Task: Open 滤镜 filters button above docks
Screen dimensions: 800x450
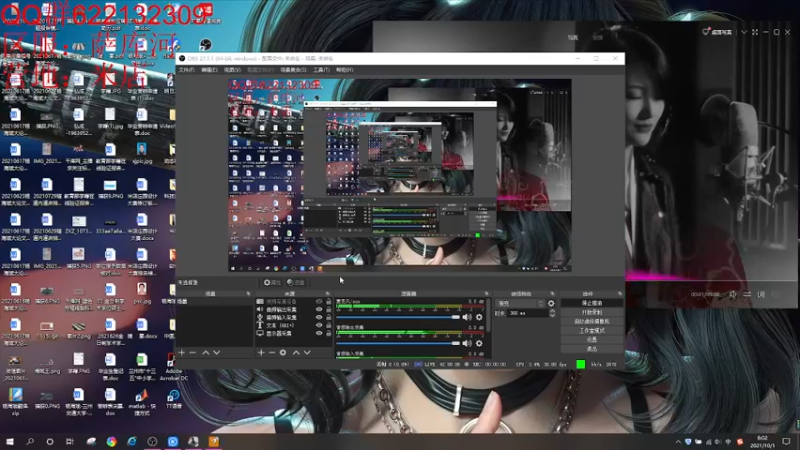Action: tap(295, 282)
